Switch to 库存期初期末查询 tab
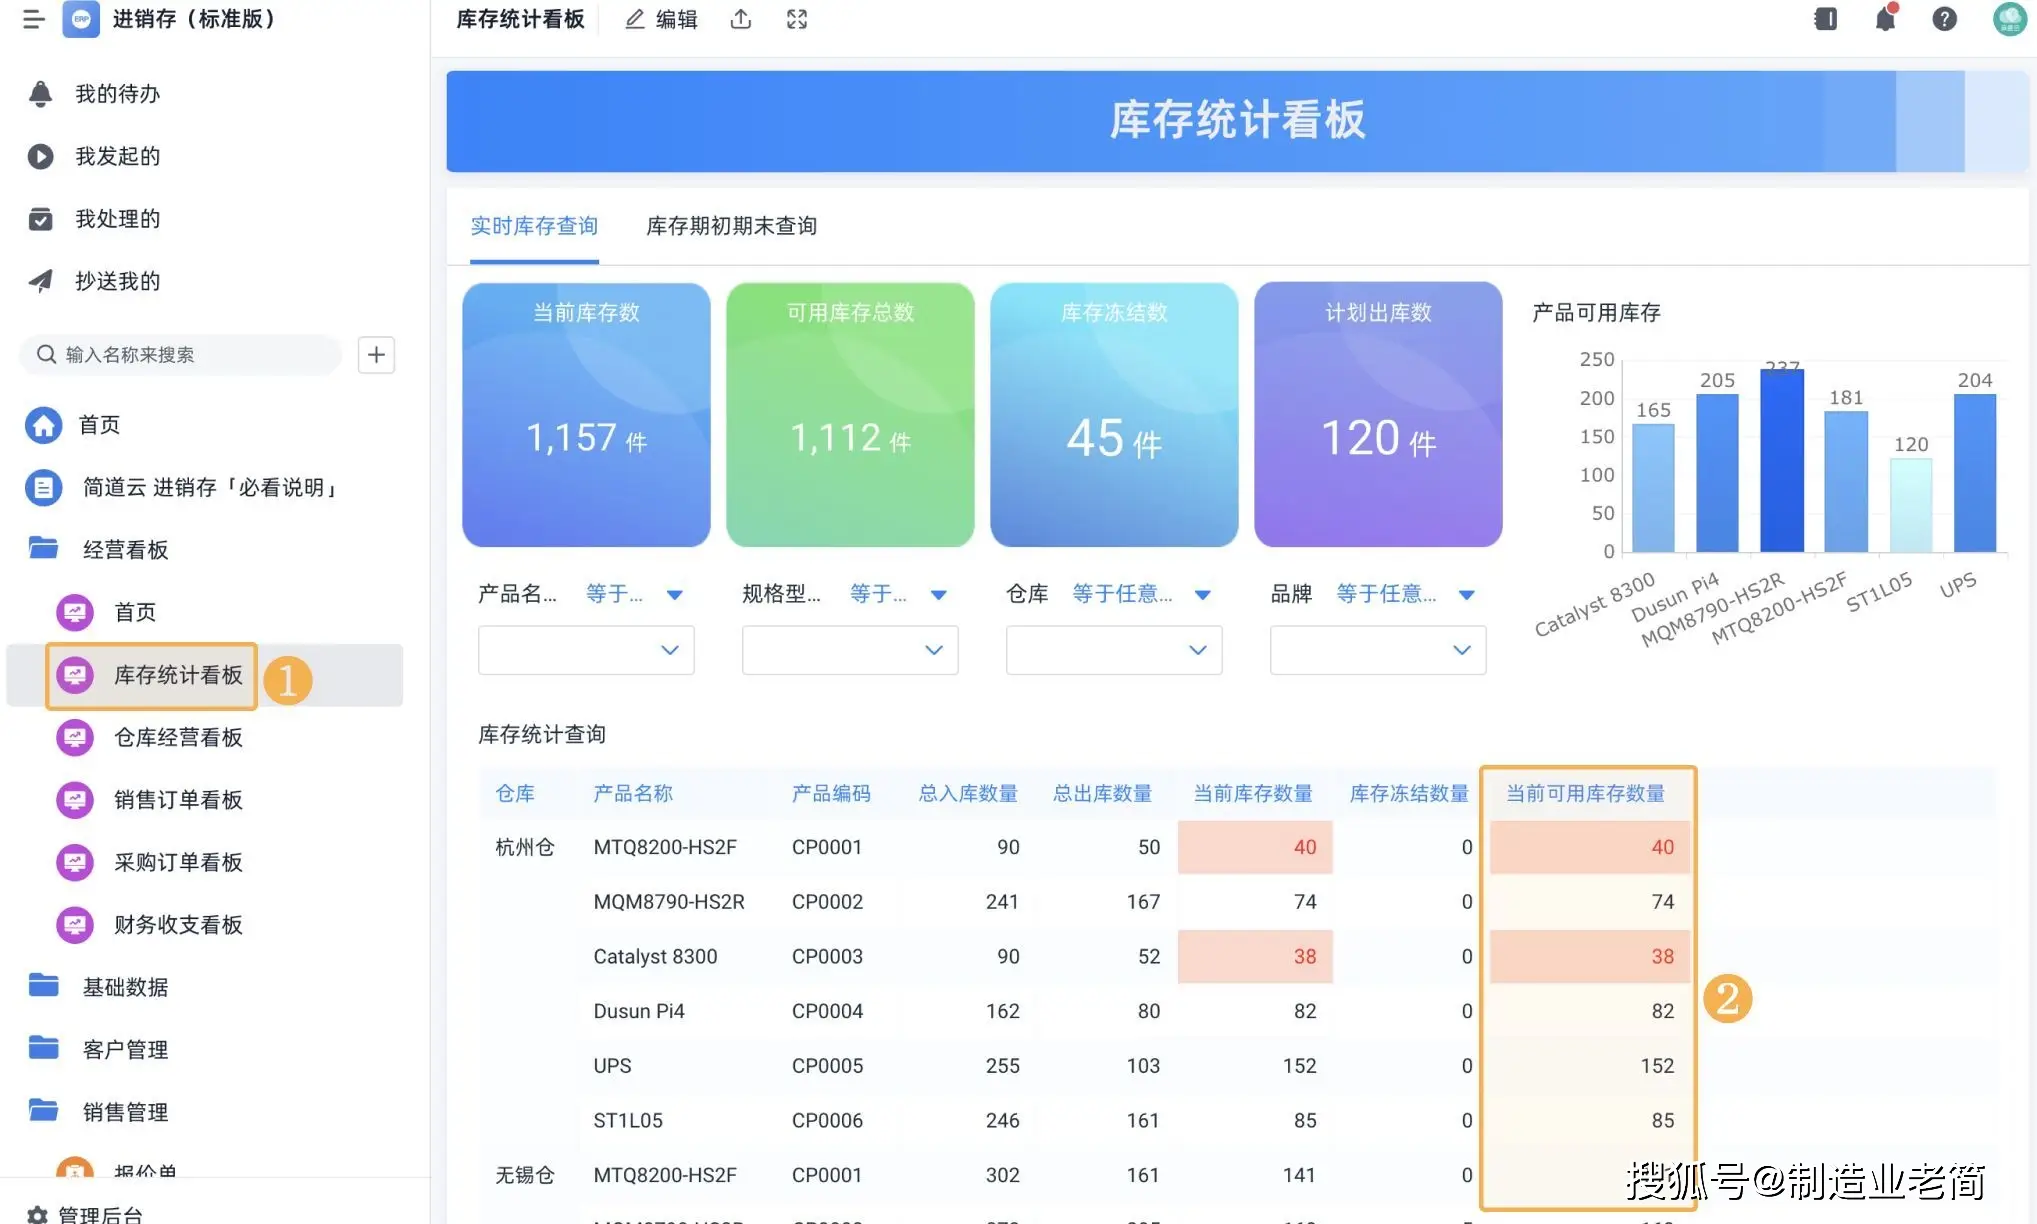Image resolution: width=2037 pixels, height=1224 pixels. click(x=732, y=226)
